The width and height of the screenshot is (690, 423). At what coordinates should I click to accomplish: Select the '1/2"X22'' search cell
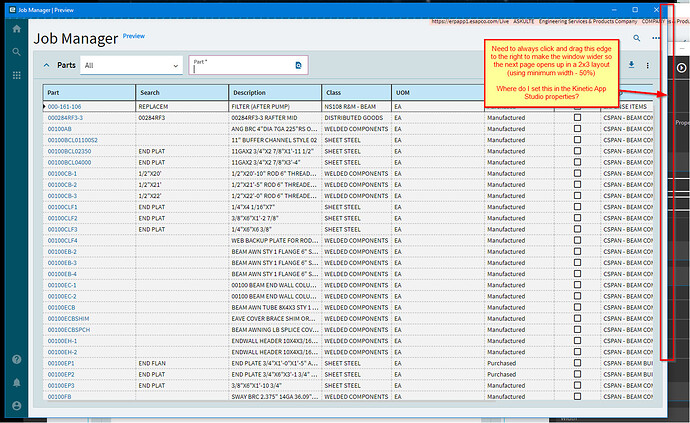[182, 196]
